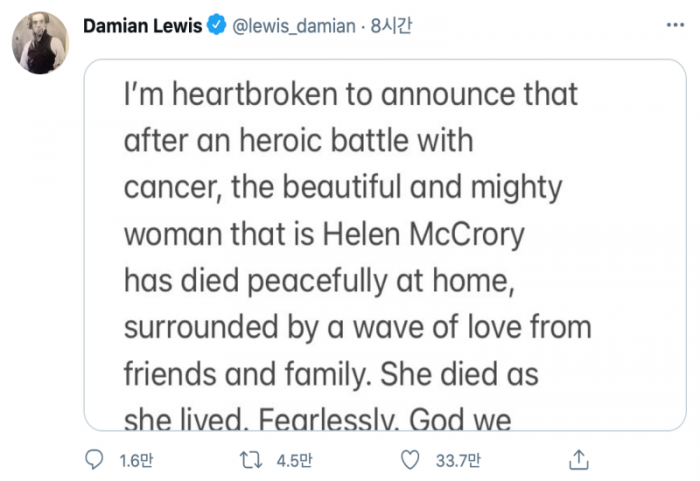Click the 'after an heroic battle with' line
The image size is (700, 481).
pos(298,141)
